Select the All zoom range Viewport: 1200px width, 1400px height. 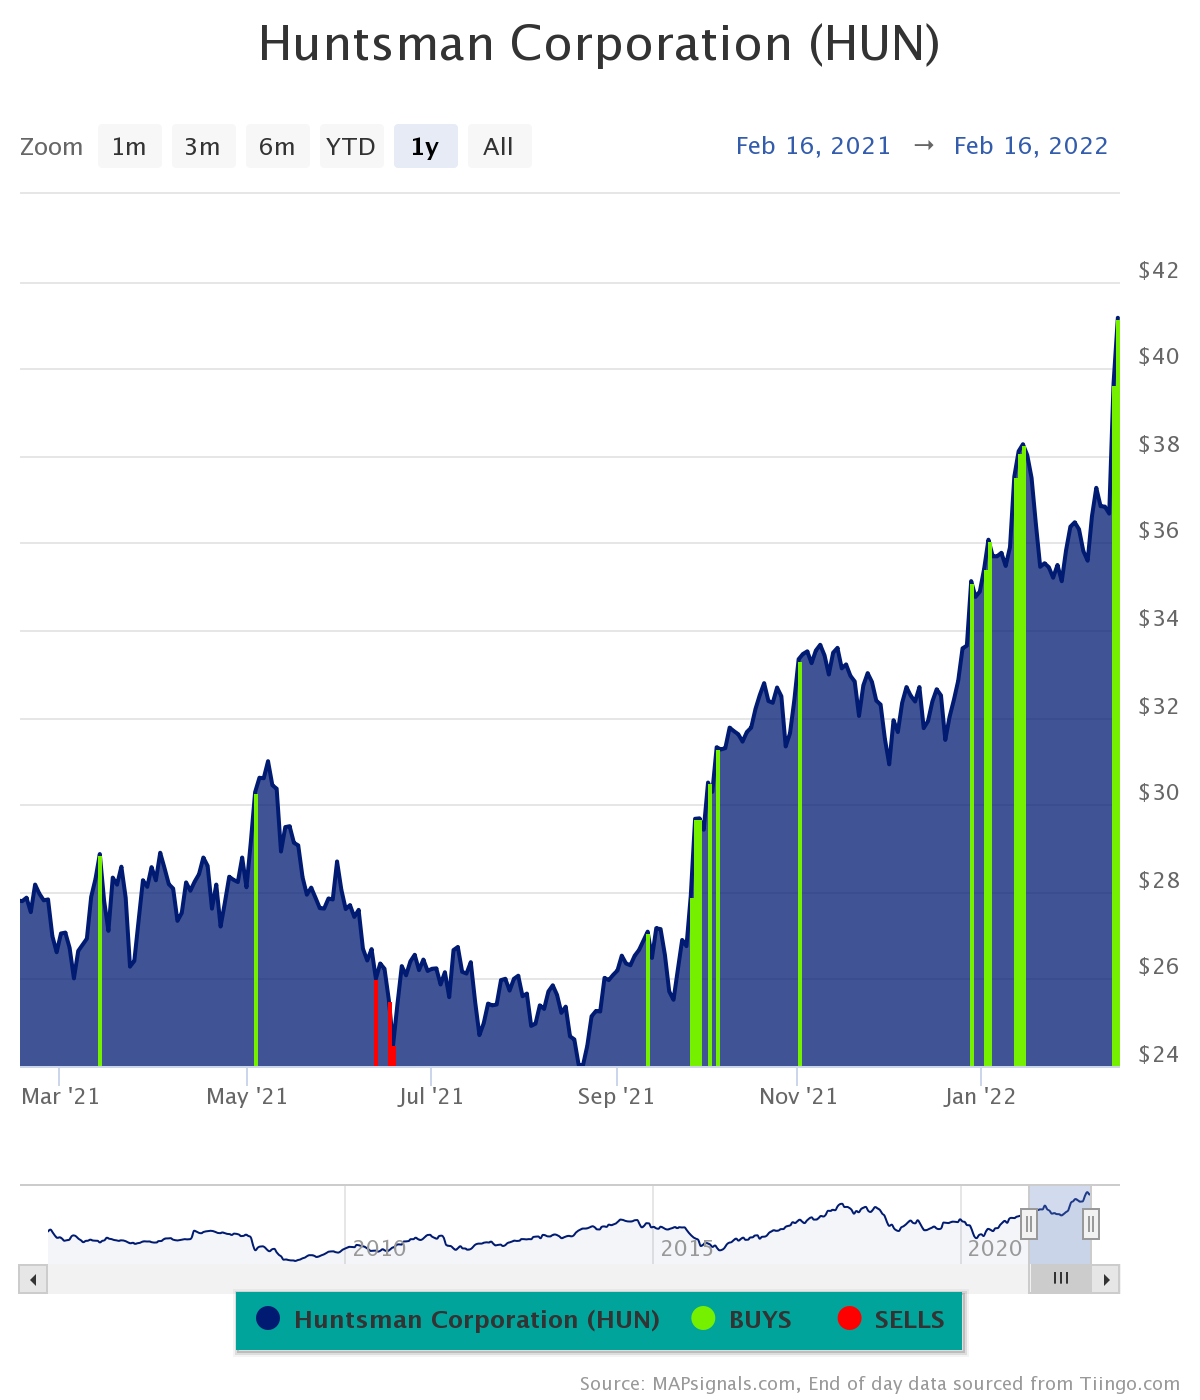click(500, 147)
